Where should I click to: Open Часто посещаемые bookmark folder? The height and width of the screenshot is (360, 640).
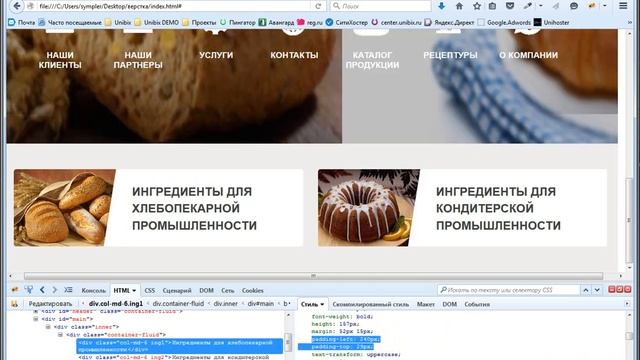70,22
